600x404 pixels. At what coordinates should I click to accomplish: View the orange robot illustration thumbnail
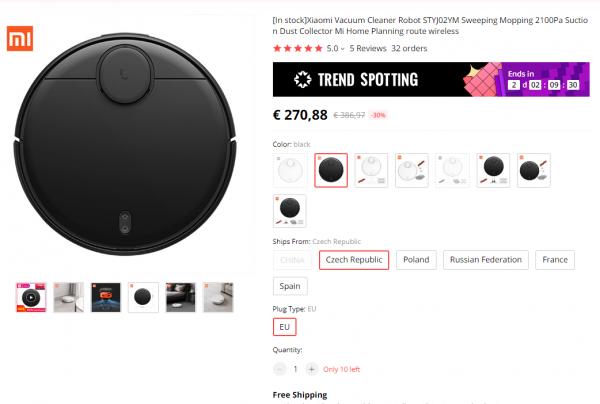coord(106,297)
